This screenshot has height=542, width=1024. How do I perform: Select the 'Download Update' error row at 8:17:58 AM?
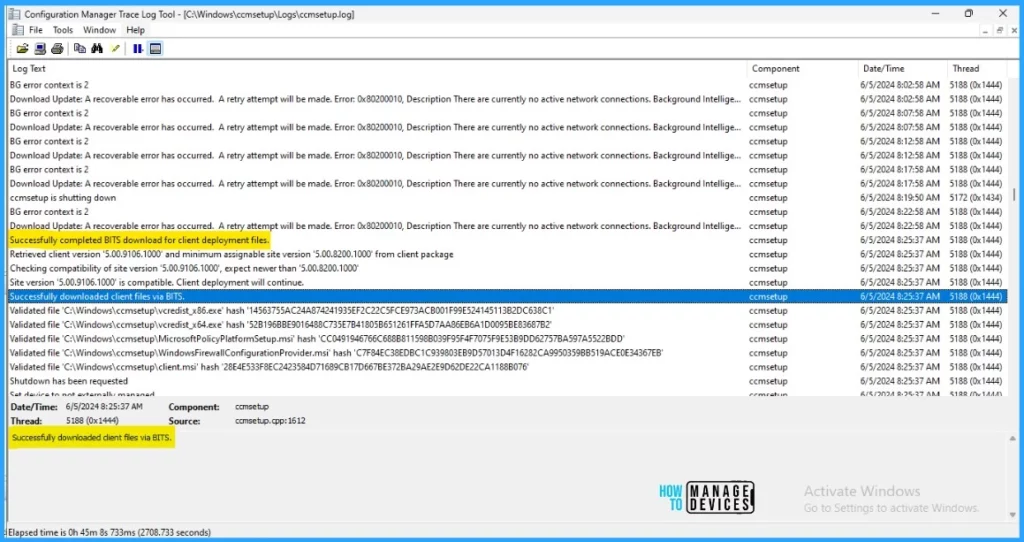tap(507, 183)
